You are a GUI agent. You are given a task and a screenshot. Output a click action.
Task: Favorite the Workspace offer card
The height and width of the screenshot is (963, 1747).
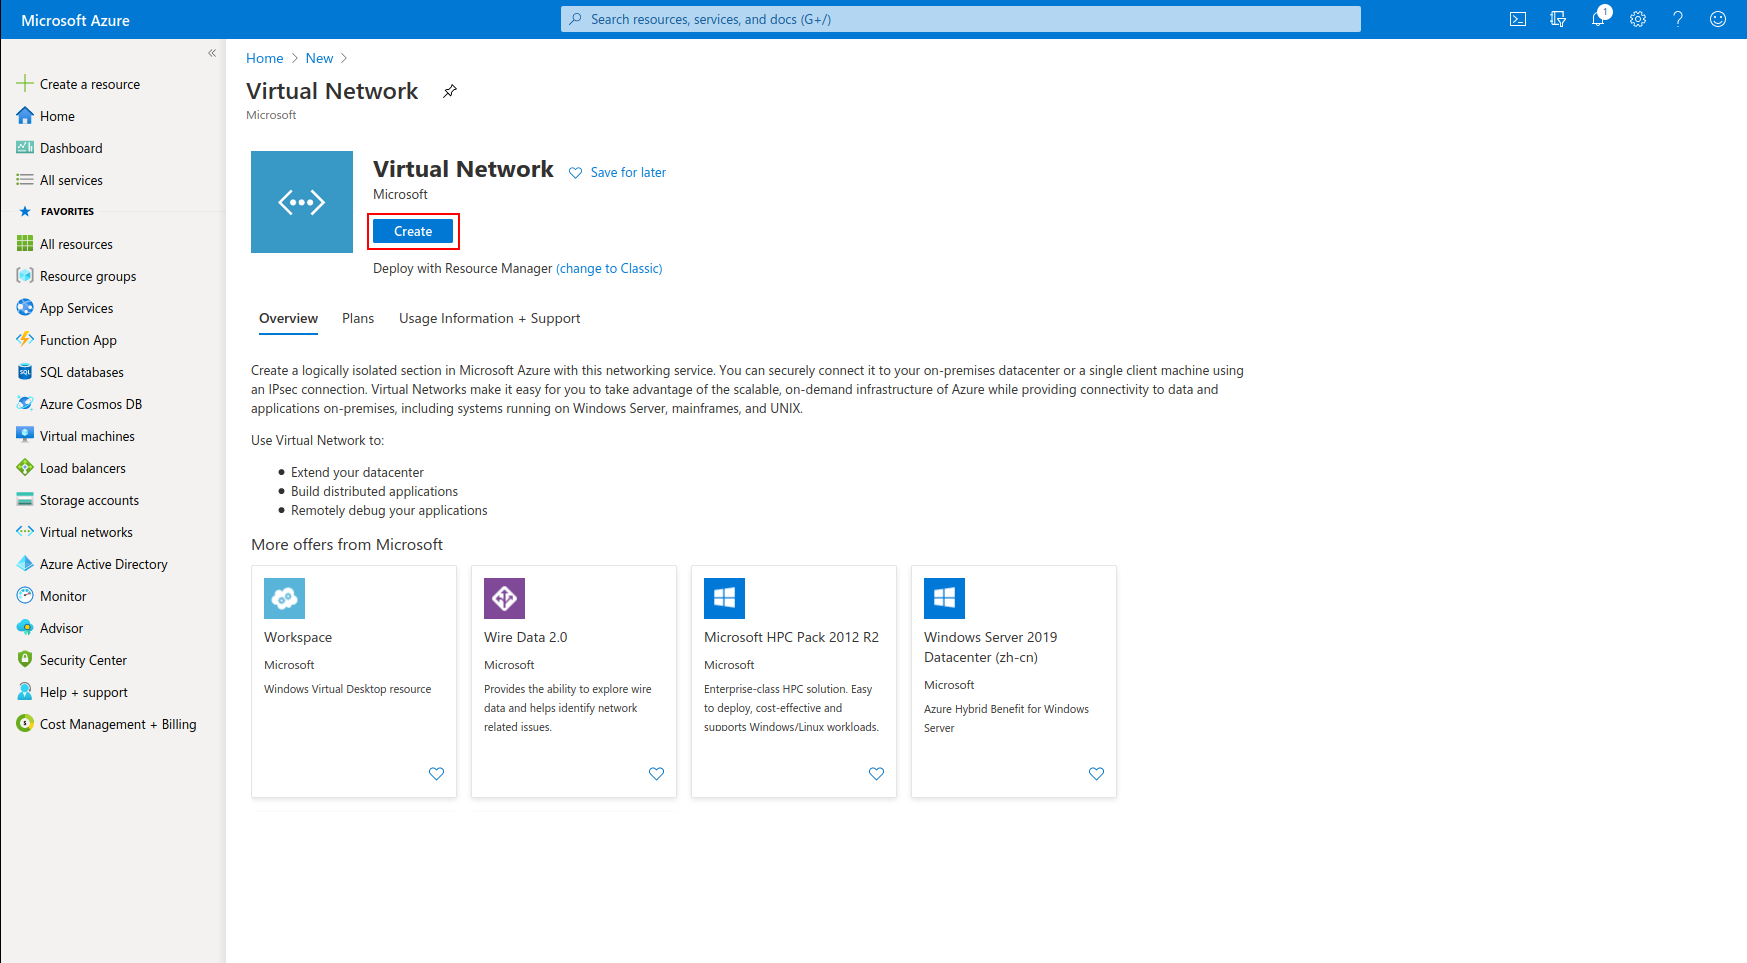pos(436,774)
